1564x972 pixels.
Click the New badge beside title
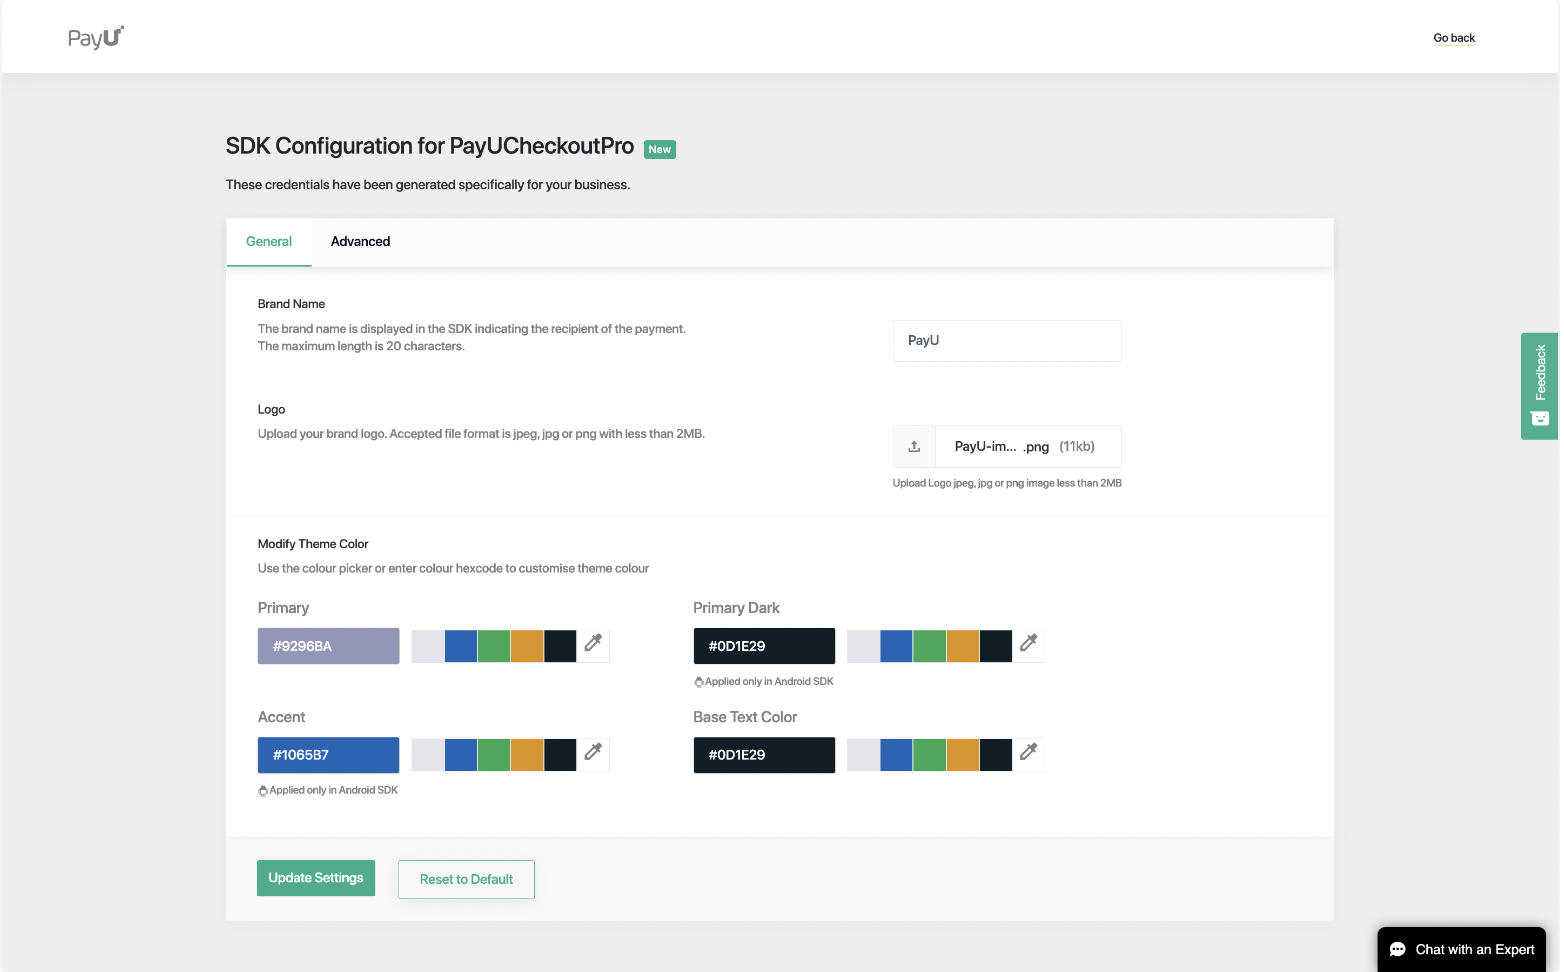(x=660, y=149)
